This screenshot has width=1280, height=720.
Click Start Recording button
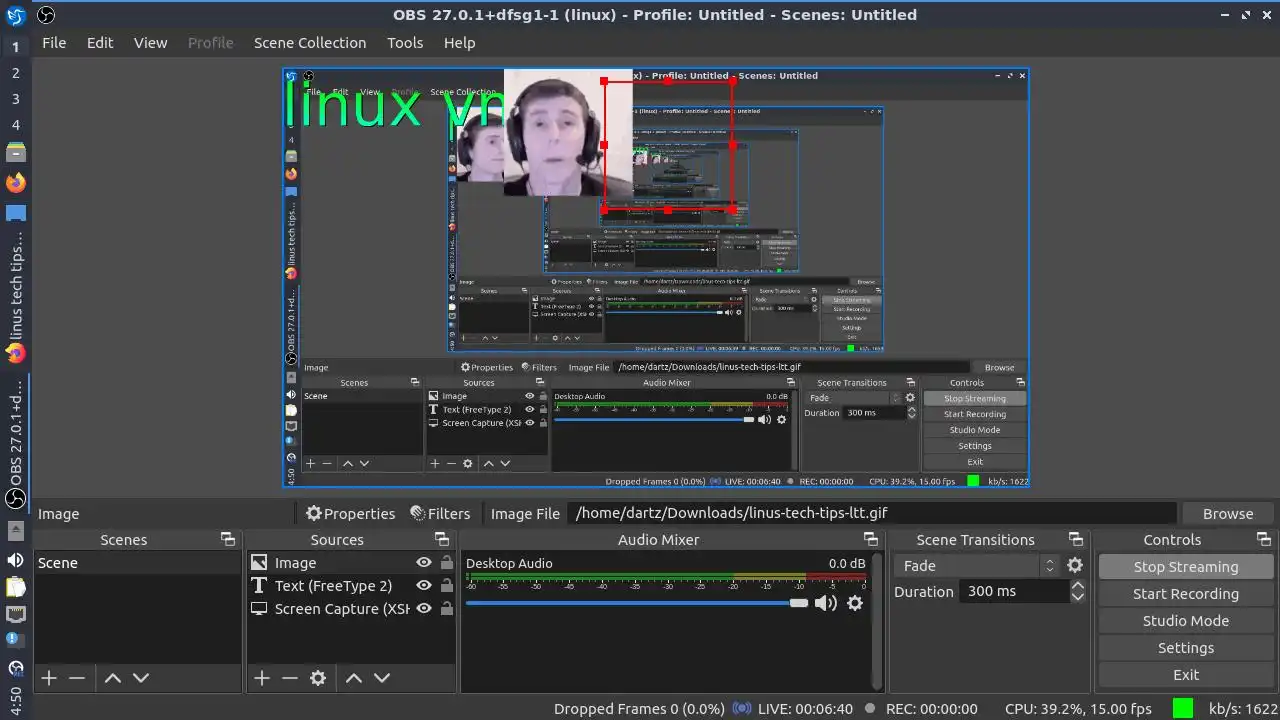[1186, 594]
